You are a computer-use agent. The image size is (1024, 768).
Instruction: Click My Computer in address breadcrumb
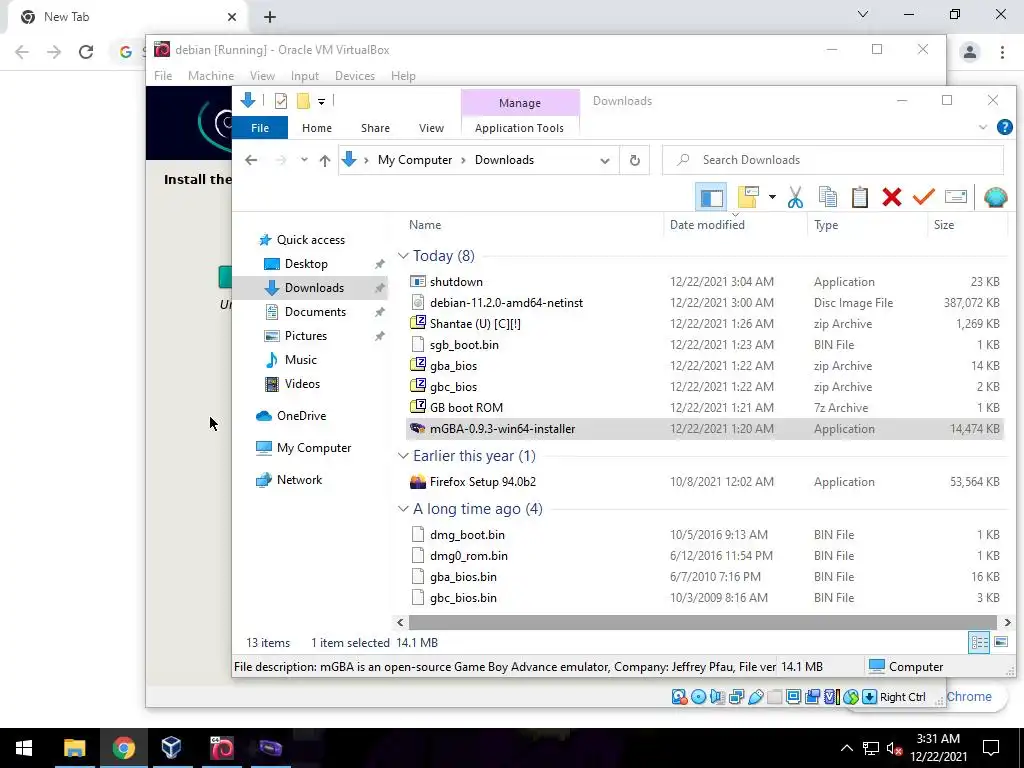point(415,160)
